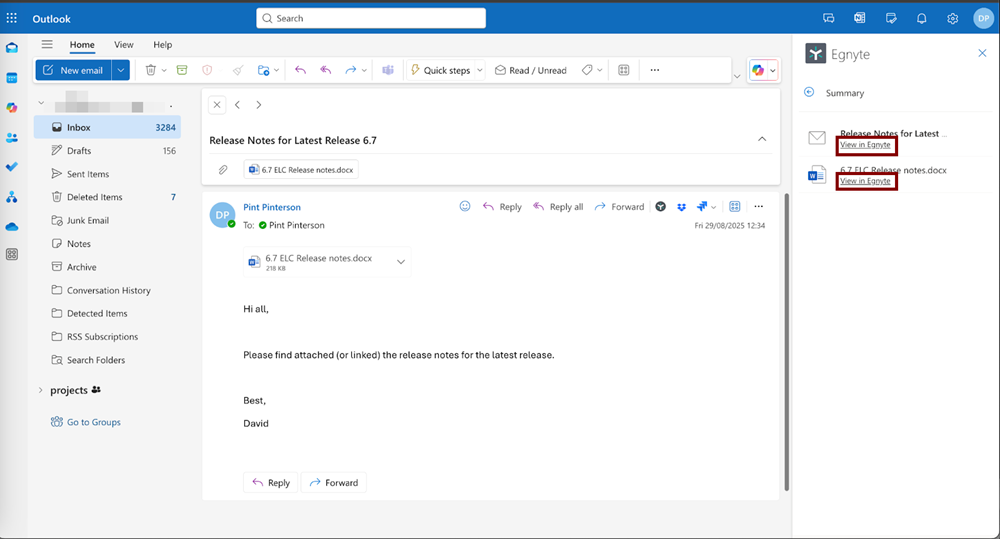This screenshot has width=1000, height=539.
Task: Toggle the hamburger navigation pane button
Action: (47, 45)
